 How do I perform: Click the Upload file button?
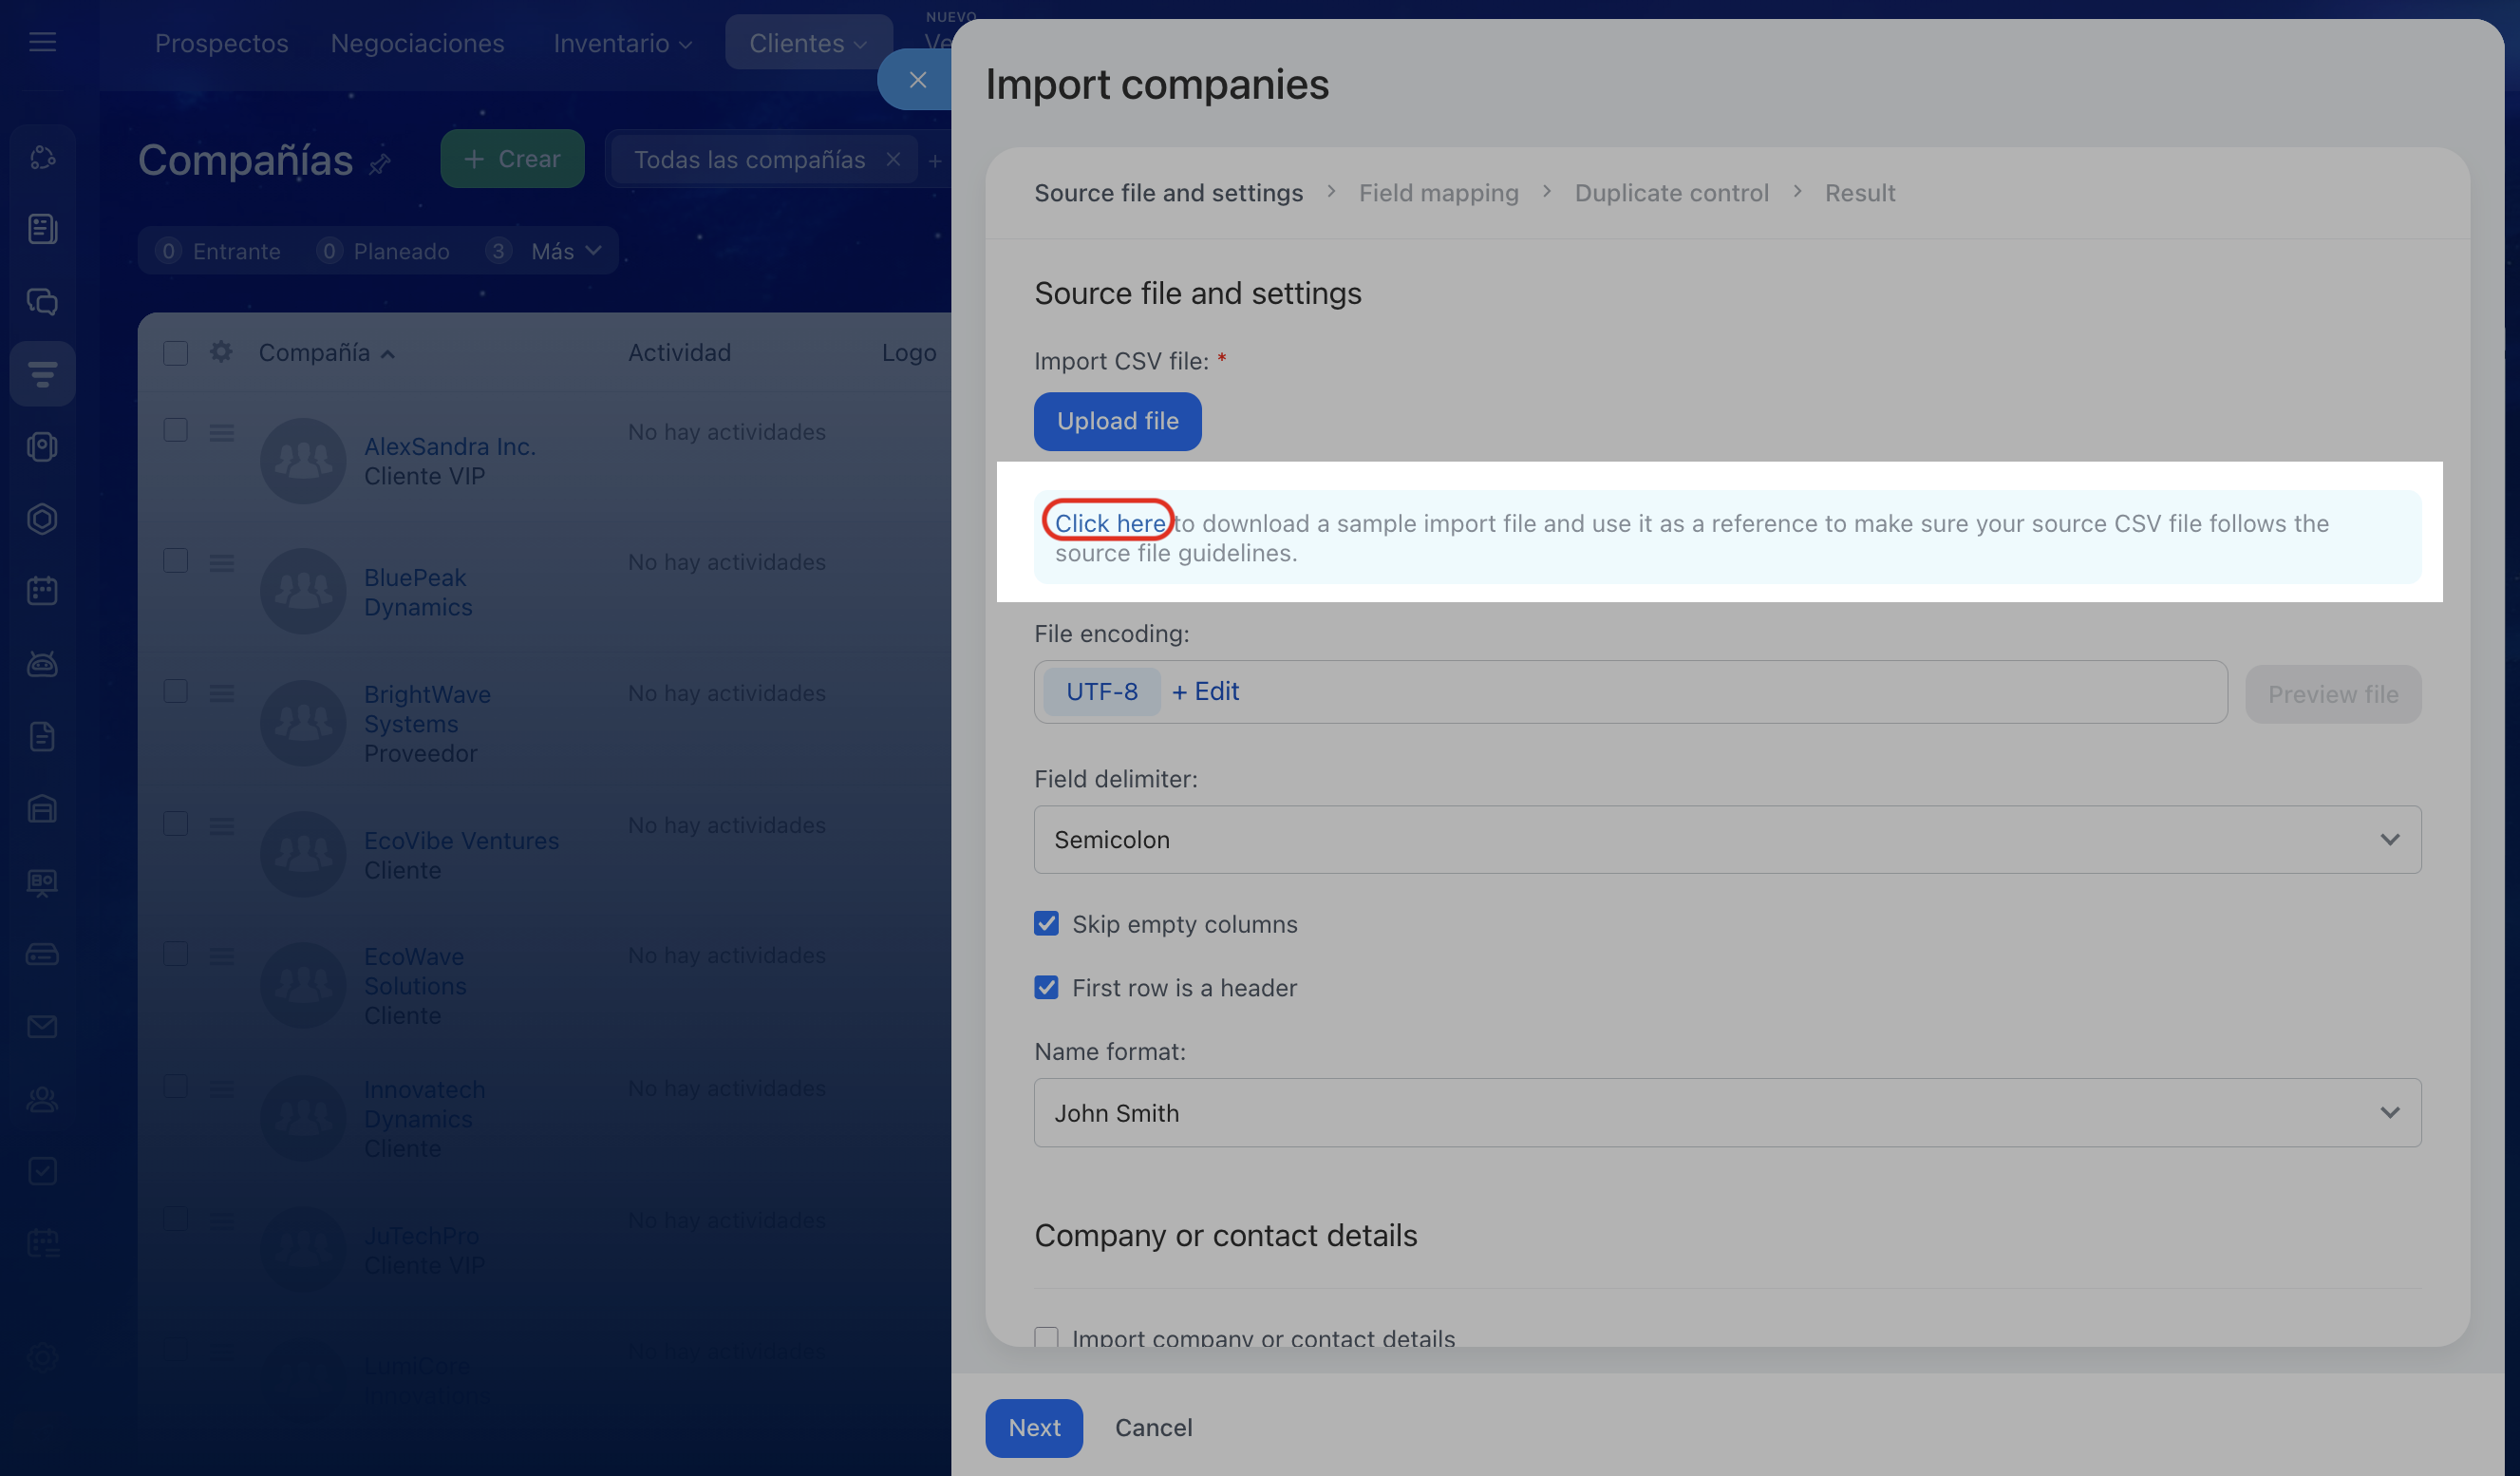pos(1117,421)
